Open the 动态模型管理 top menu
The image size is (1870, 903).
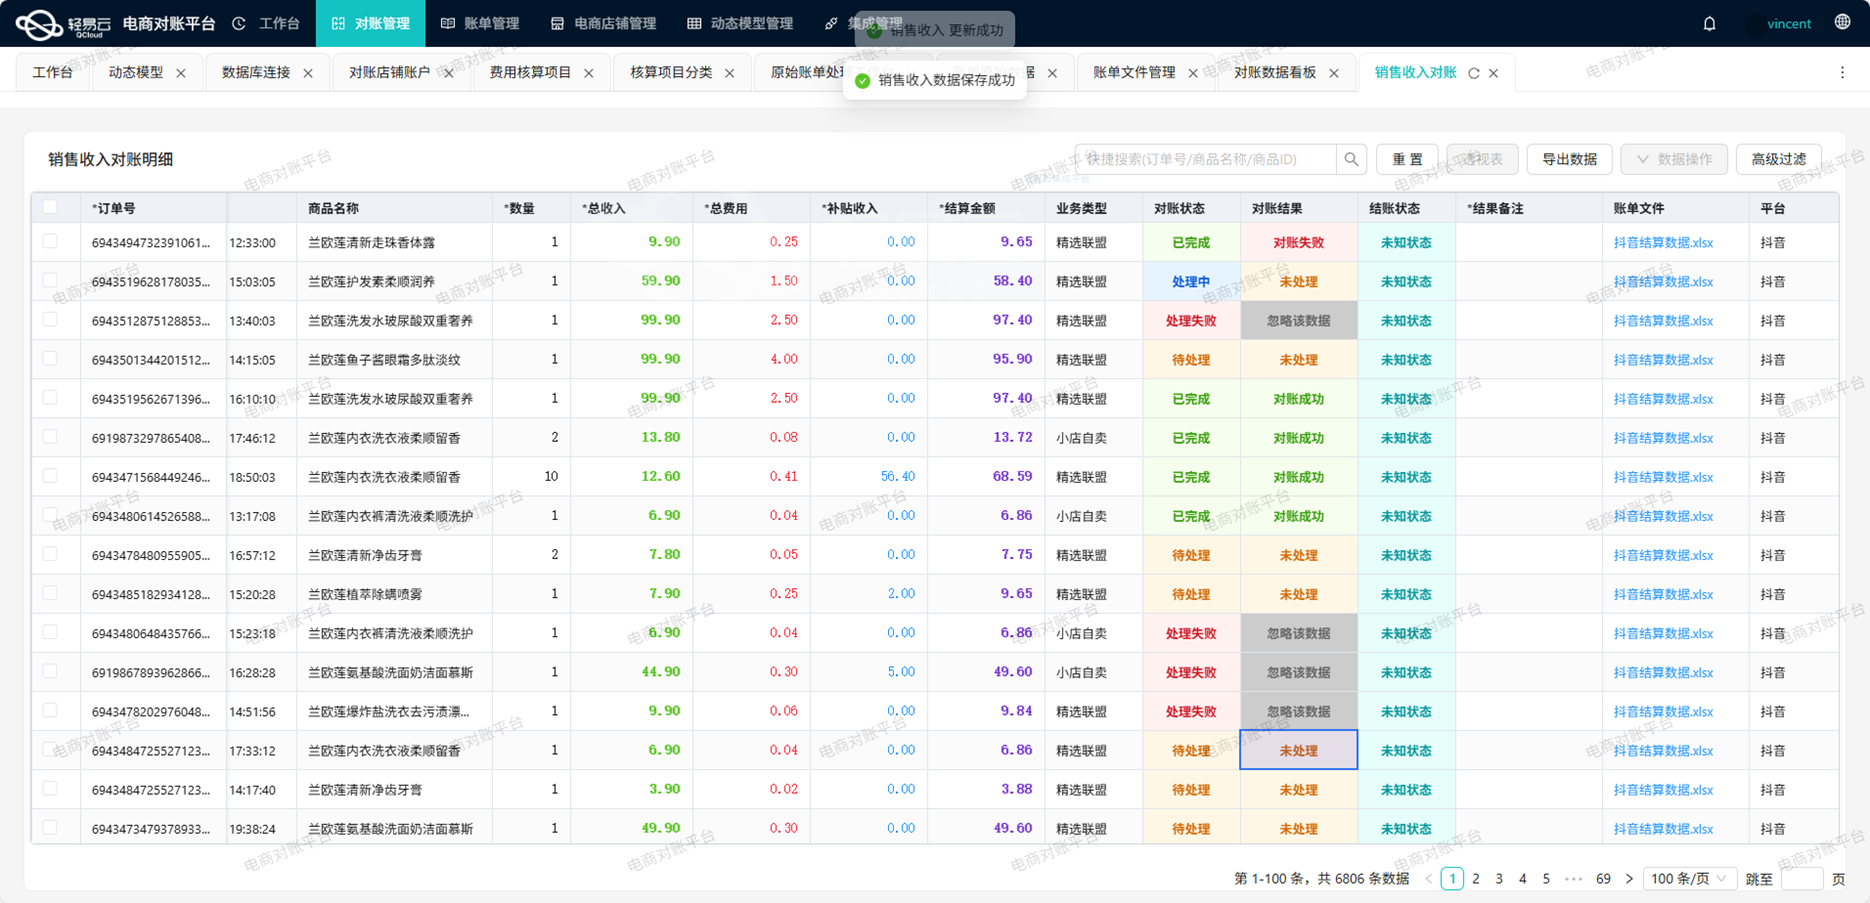[x=740, y=23]
